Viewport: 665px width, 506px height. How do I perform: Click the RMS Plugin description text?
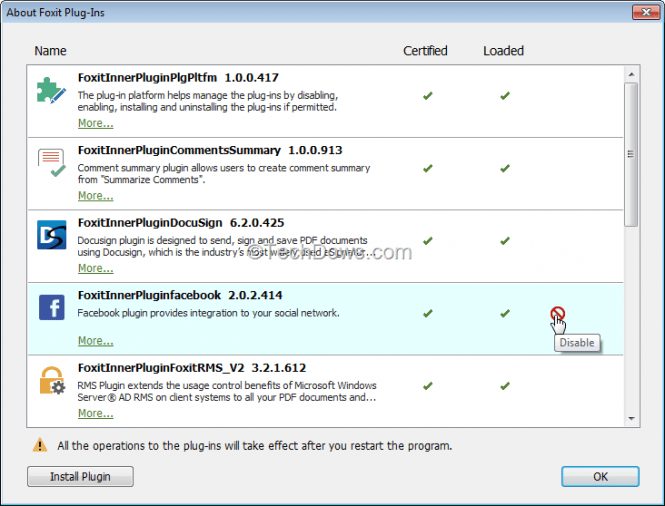tap(227, 391)
